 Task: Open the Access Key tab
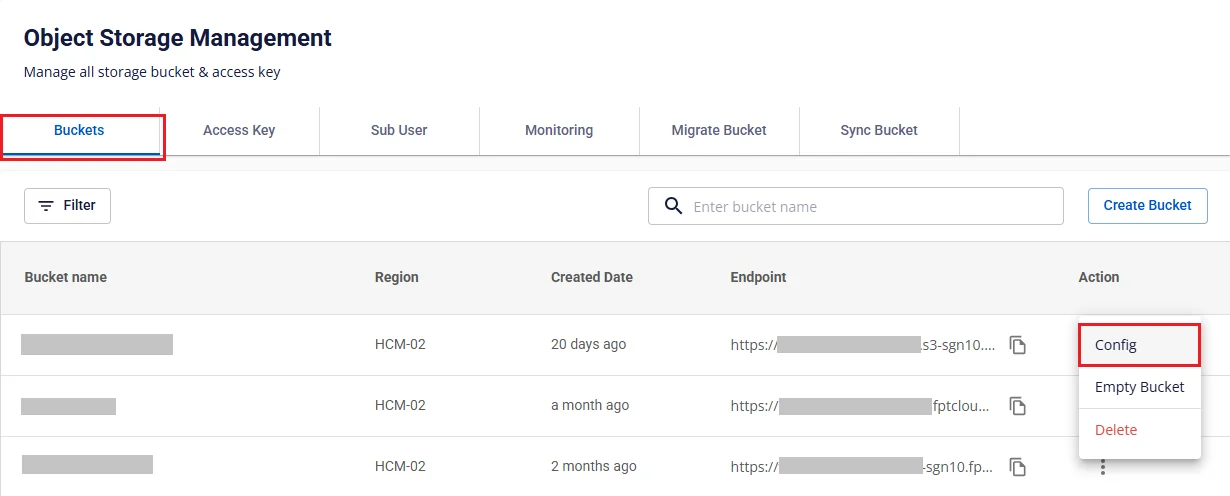coord(239,131)
